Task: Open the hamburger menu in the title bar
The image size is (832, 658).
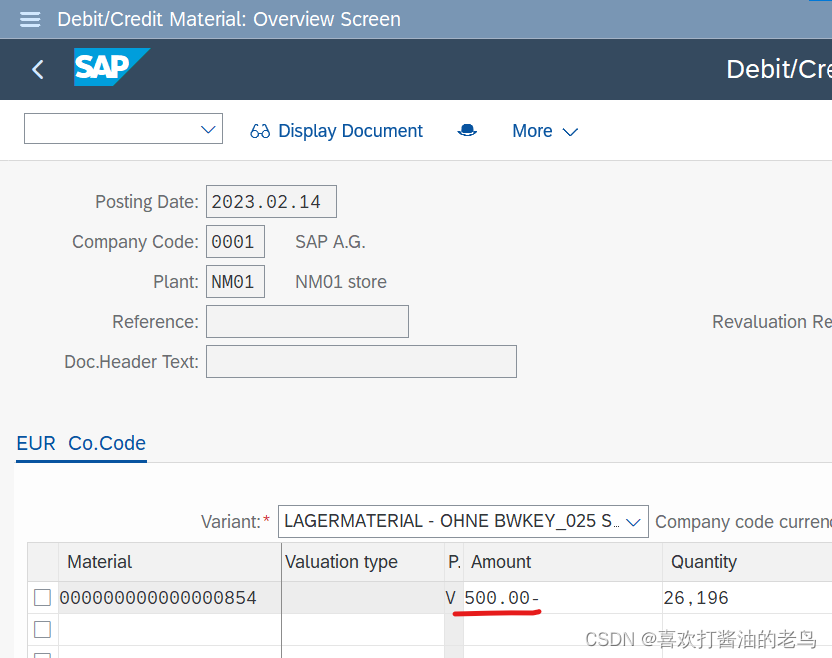Action: tap(29, 19)
